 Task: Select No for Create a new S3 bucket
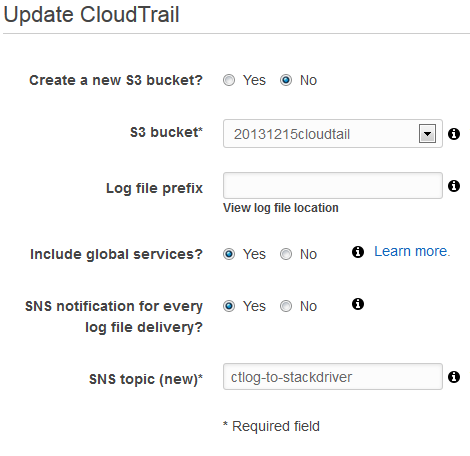(x=286, y=80)
